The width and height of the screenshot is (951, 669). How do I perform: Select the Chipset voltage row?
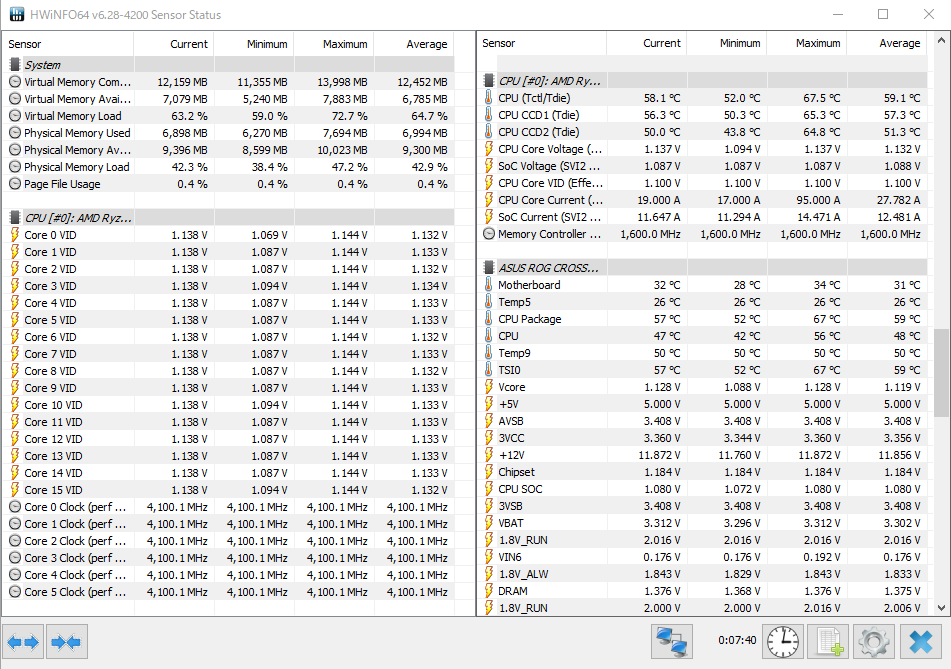705,471
